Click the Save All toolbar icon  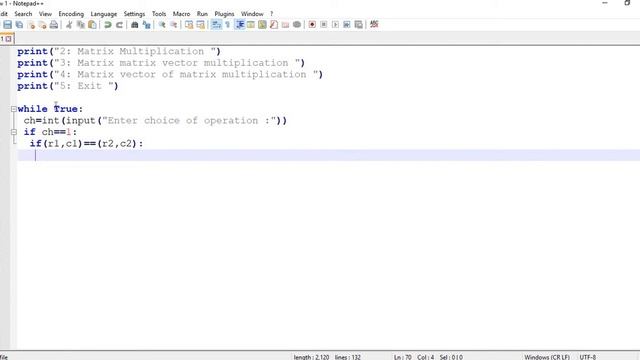pos(19,25)
